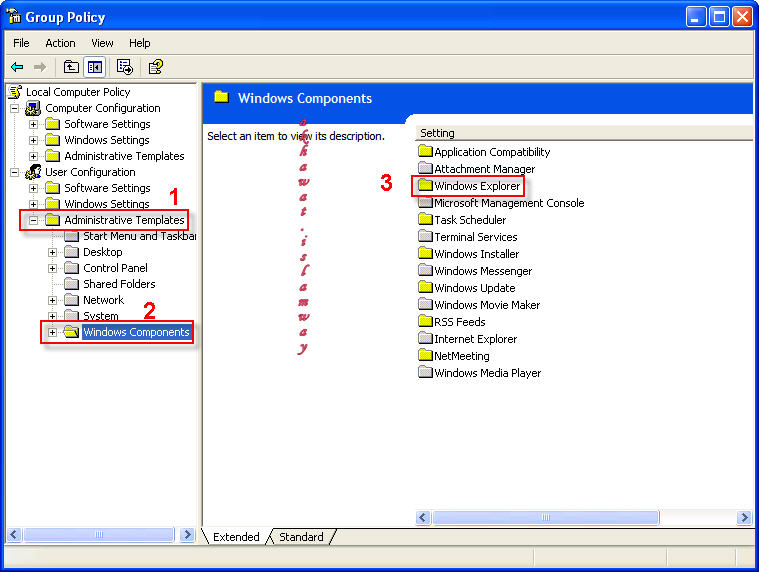Click the Group Policy title bar icon
This screenshot has width=759, height=572.
point(14,16)
